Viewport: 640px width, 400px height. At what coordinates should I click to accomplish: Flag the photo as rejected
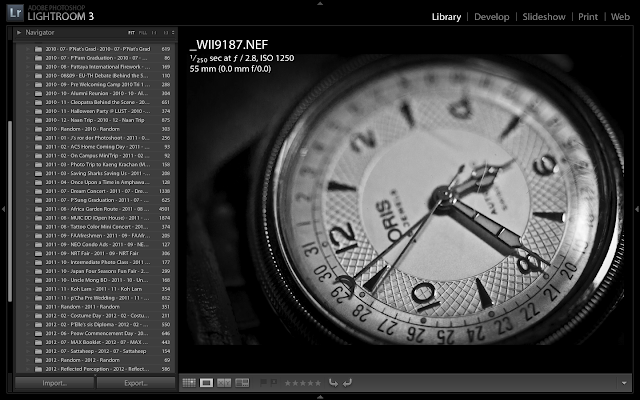point(273,383)
